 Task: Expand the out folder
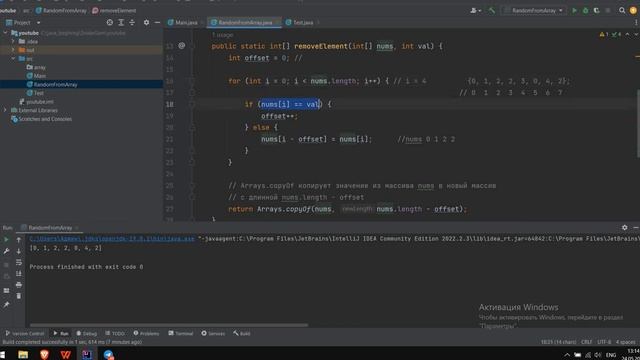click(x=13, y=50)
